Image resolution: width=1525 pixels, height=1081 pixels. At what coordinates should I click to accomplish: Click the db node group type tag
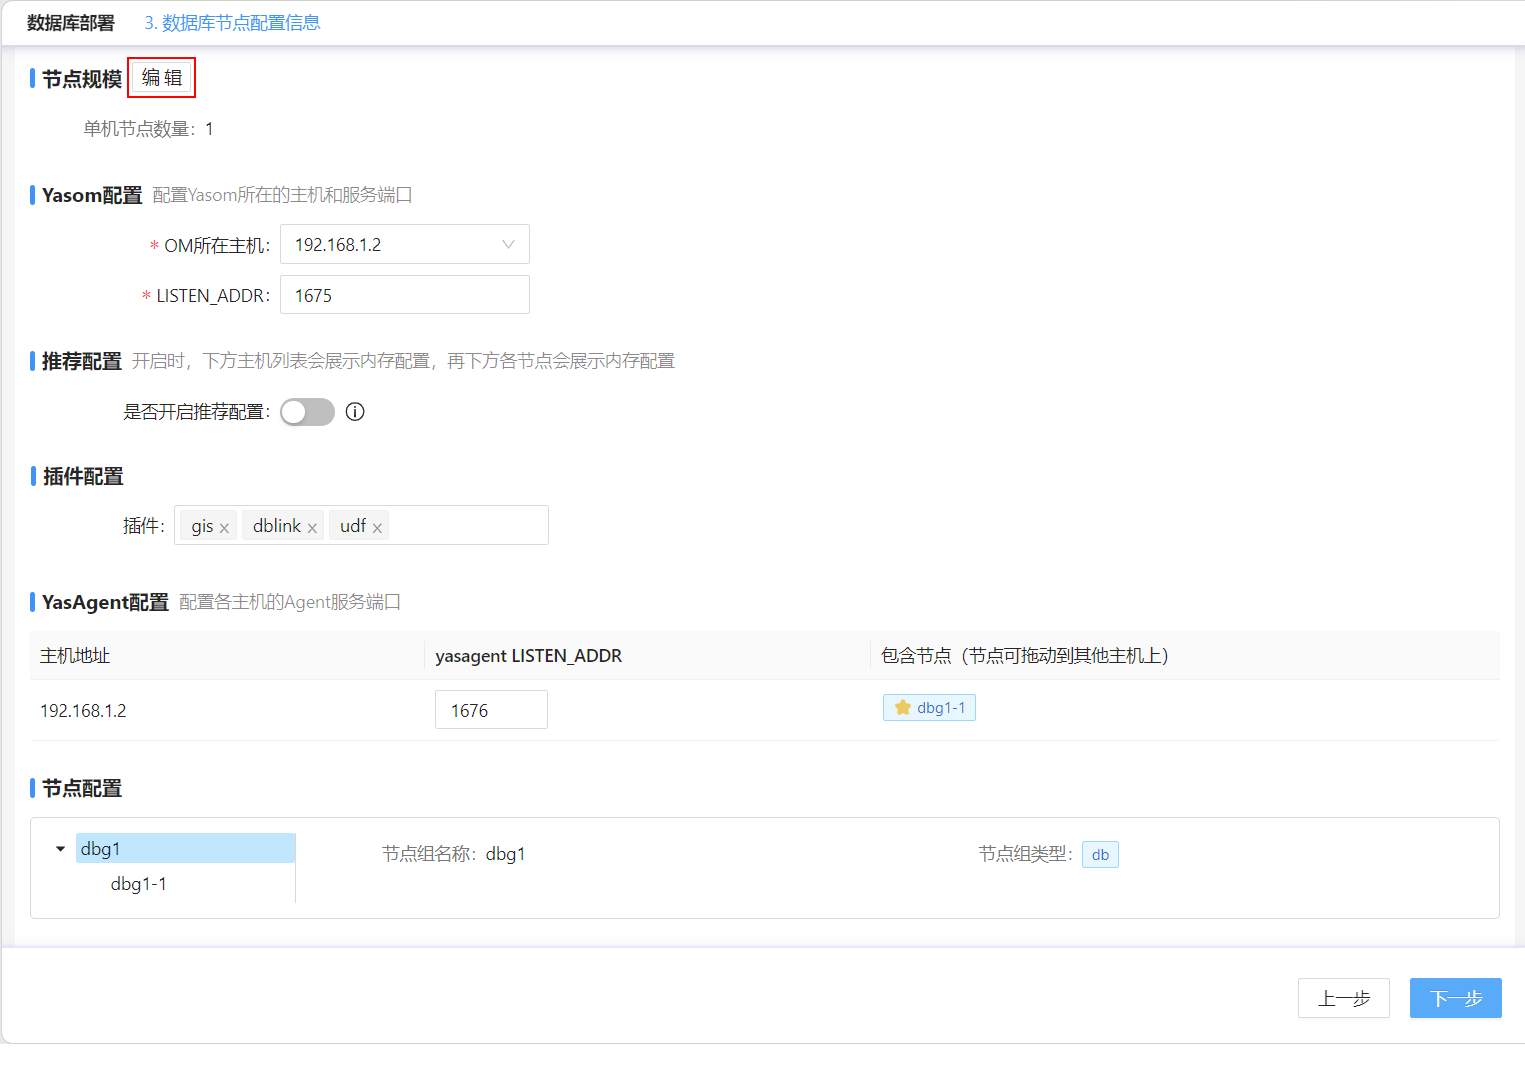point(1100,855)
